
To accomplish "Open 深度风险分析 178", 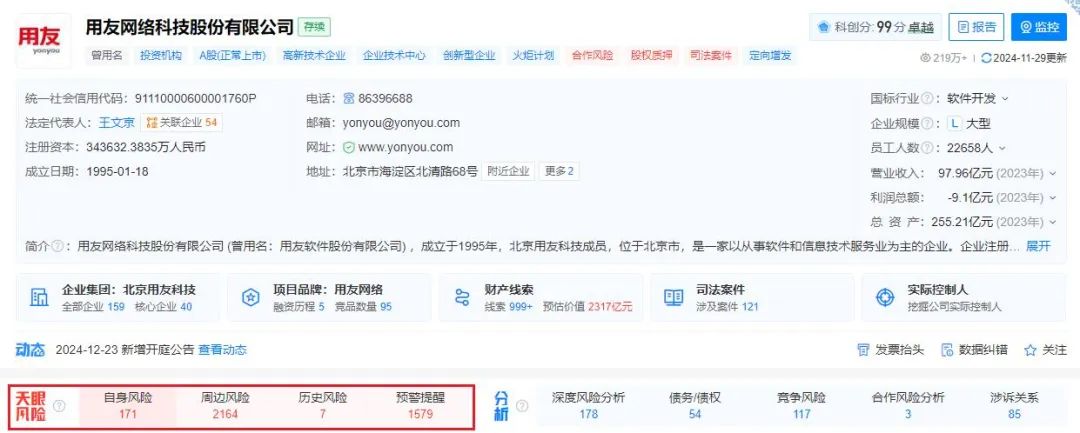I will [x=588, y=405].
